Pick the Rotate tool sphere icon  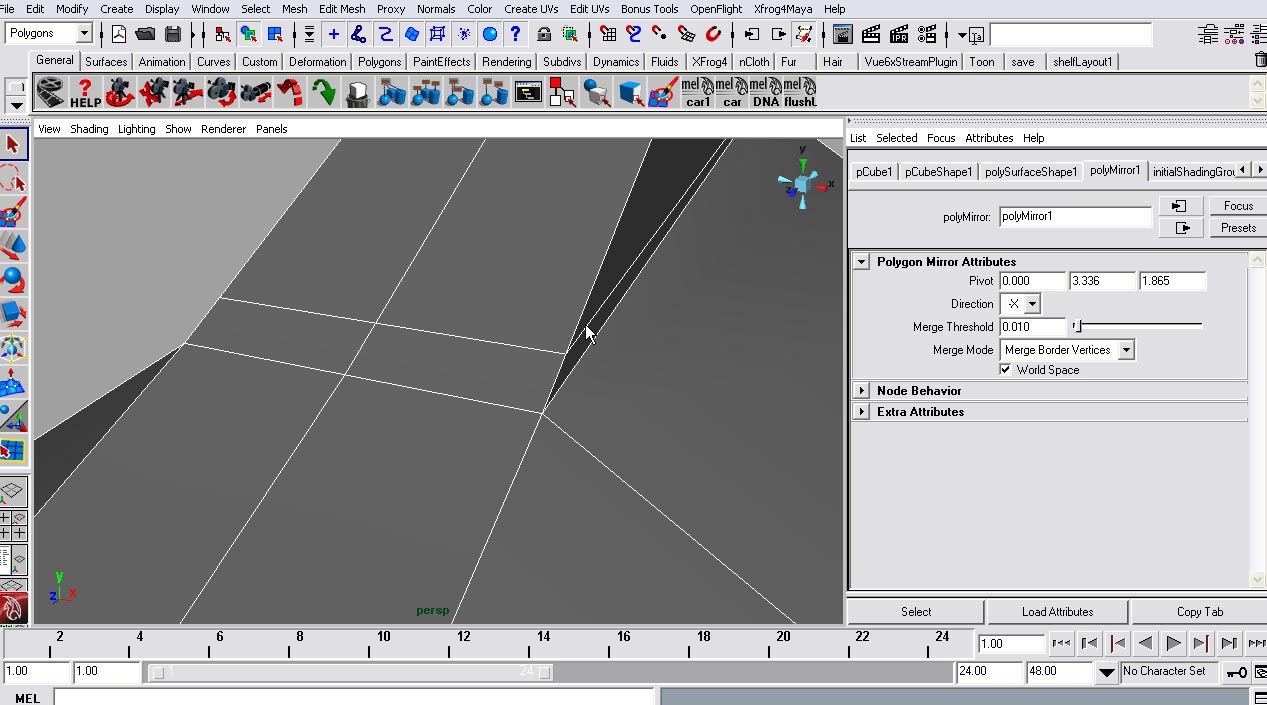point(13,279)
